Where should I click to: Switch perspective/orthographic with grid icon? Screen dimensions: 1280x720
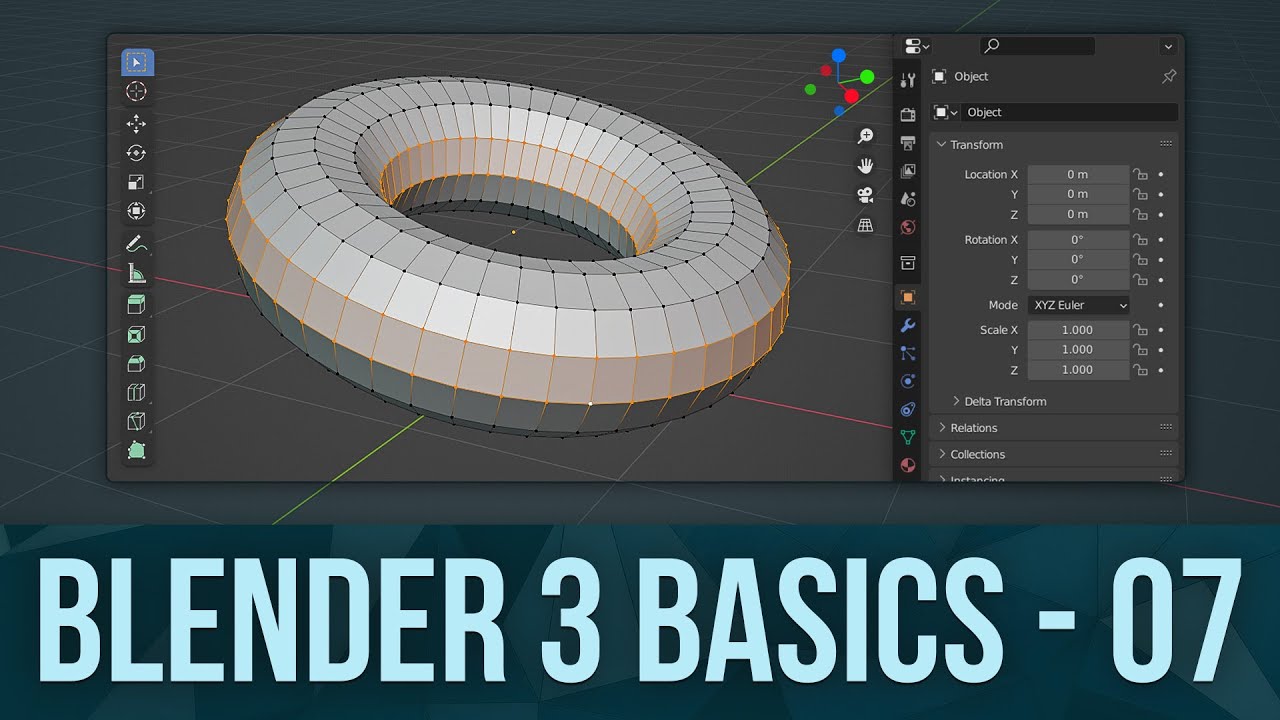[x=866, y=225]
